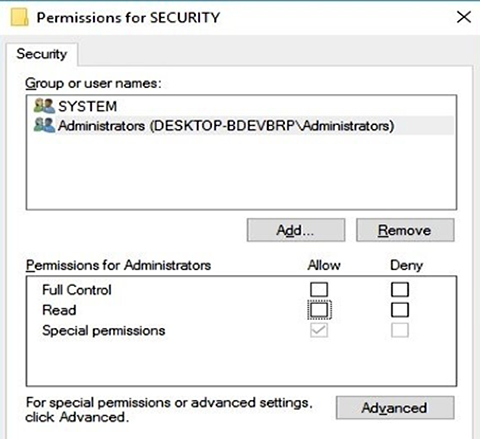Image resolution: width=480 pixels, height=439 pixels.
Task: Click empty area of group names list
Action: 241,172
